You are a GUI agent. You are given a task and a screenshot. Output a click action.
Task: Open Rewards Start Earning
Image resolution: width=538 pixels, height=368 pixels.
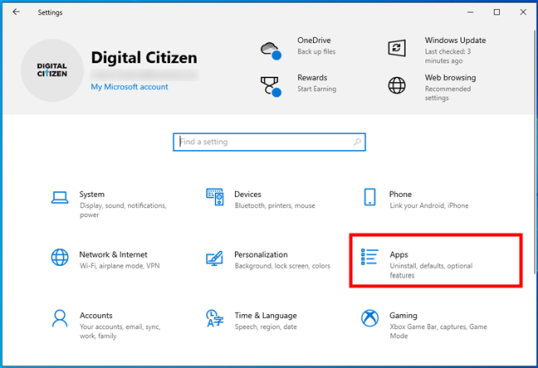(317, 83)
